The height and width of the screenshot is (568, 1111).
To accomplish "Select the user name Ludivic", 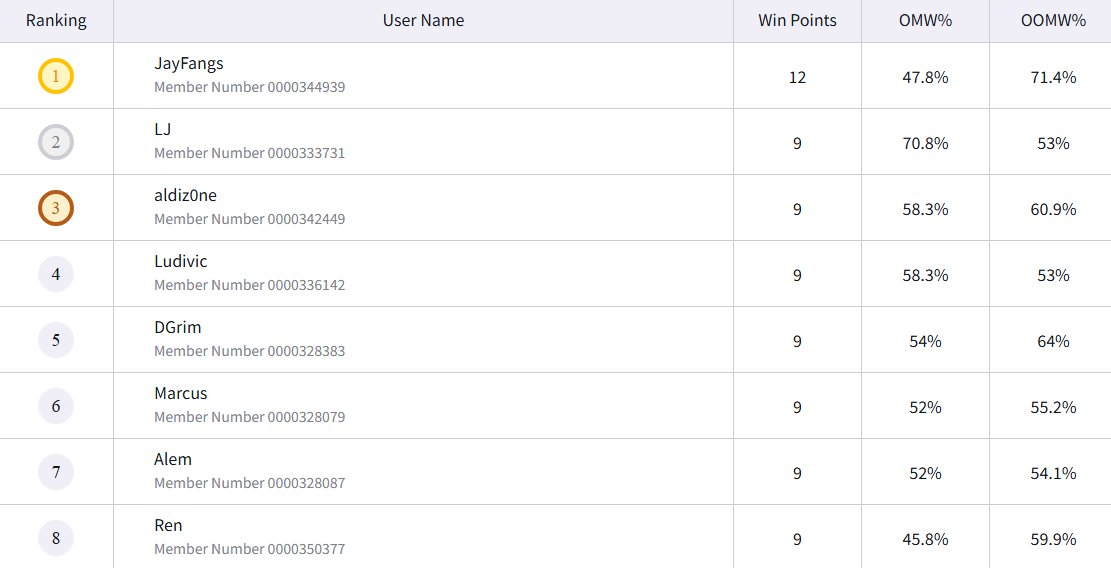I will [x=181, y=261].
